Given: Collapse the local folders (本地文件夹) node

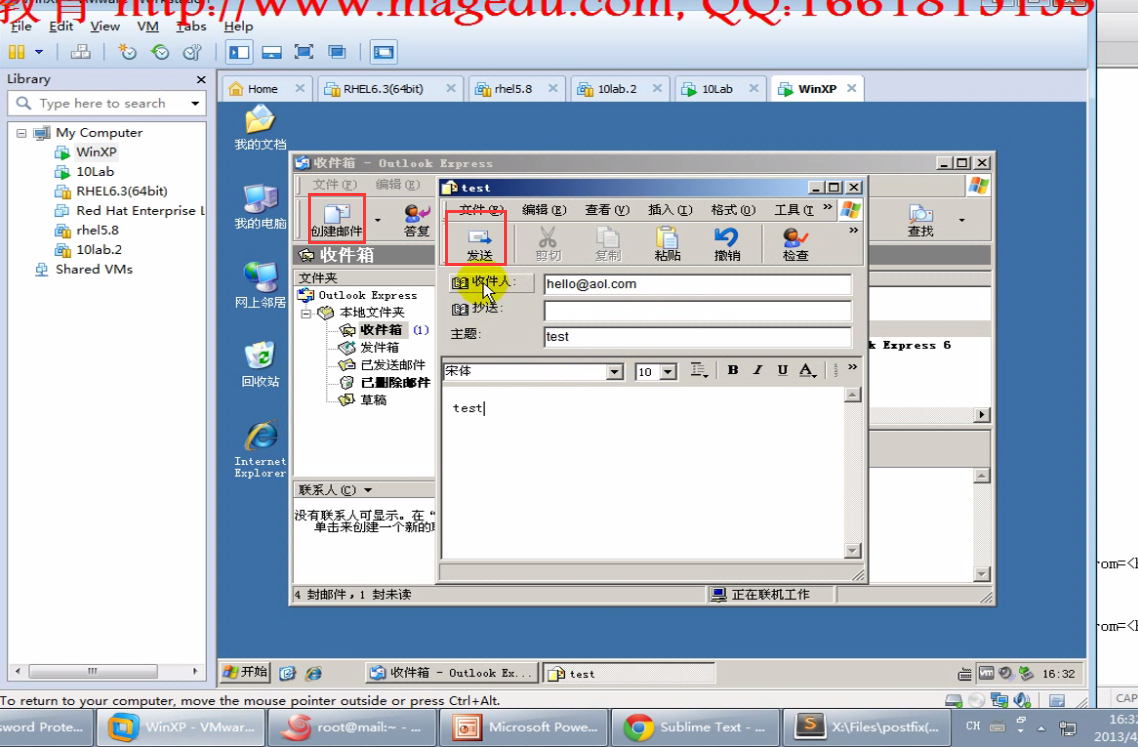Looking at the screenshot, I should point(306,314).
